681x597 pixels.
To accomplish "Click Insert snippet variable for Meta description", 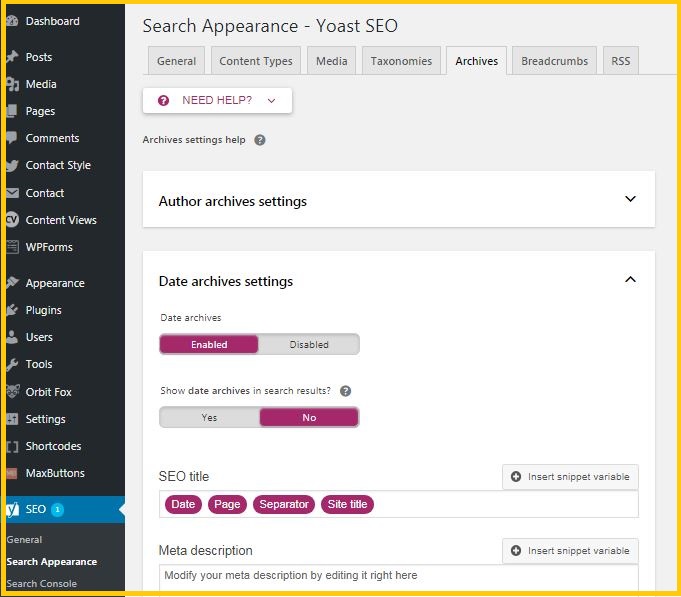I will coord(570,551).
